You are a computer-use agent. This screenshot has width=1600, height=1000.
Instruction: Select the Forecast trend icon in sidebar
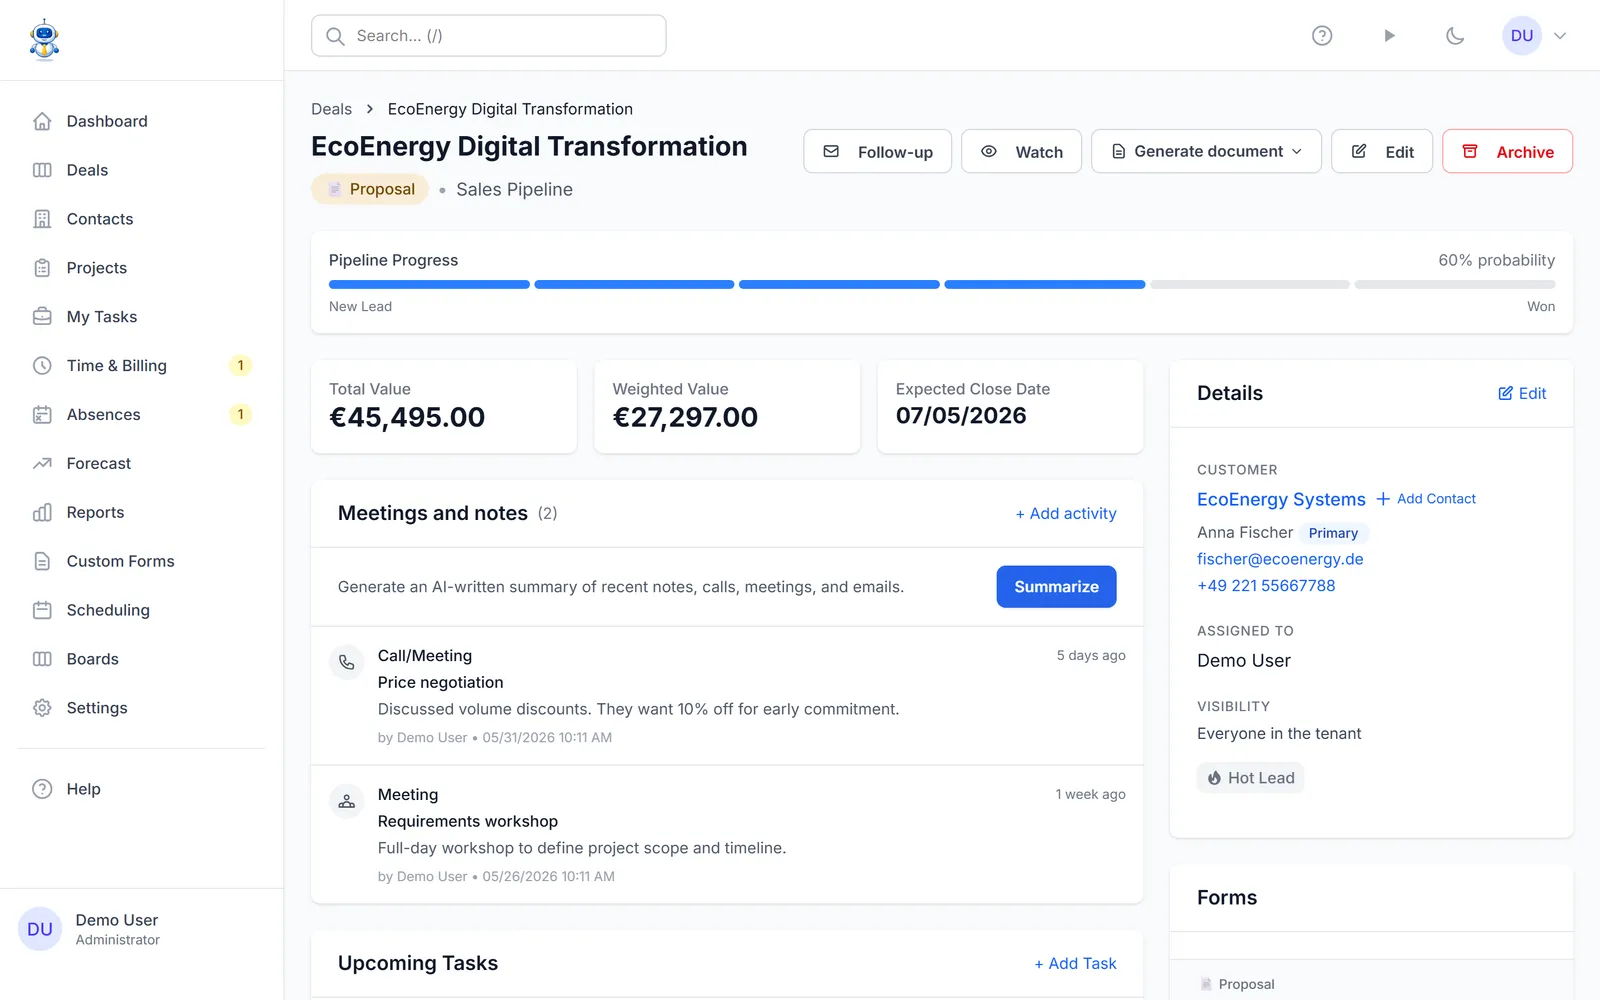click(x=42, y=464)
